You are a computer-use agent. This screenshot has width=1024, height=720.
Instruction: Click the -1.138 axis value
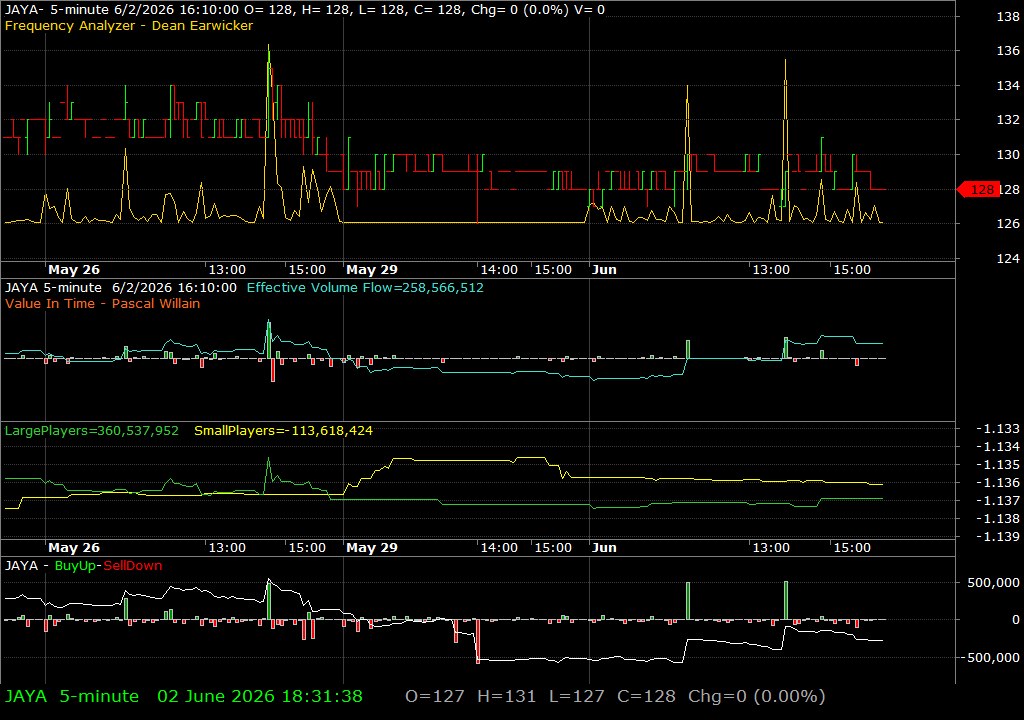tap(997, 519)
